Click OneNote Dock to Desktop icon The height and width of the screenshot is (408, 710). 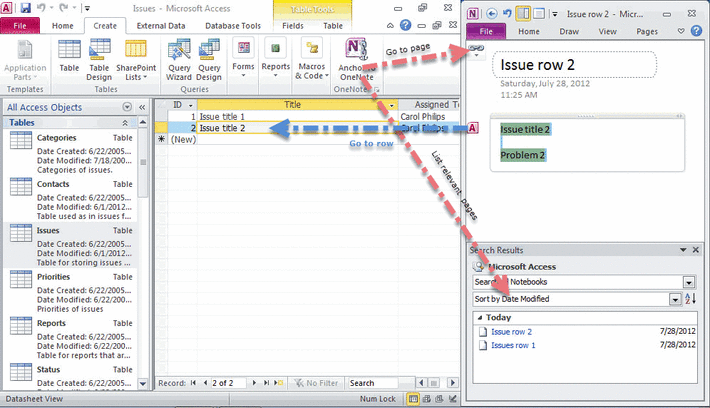pos(523,14)
